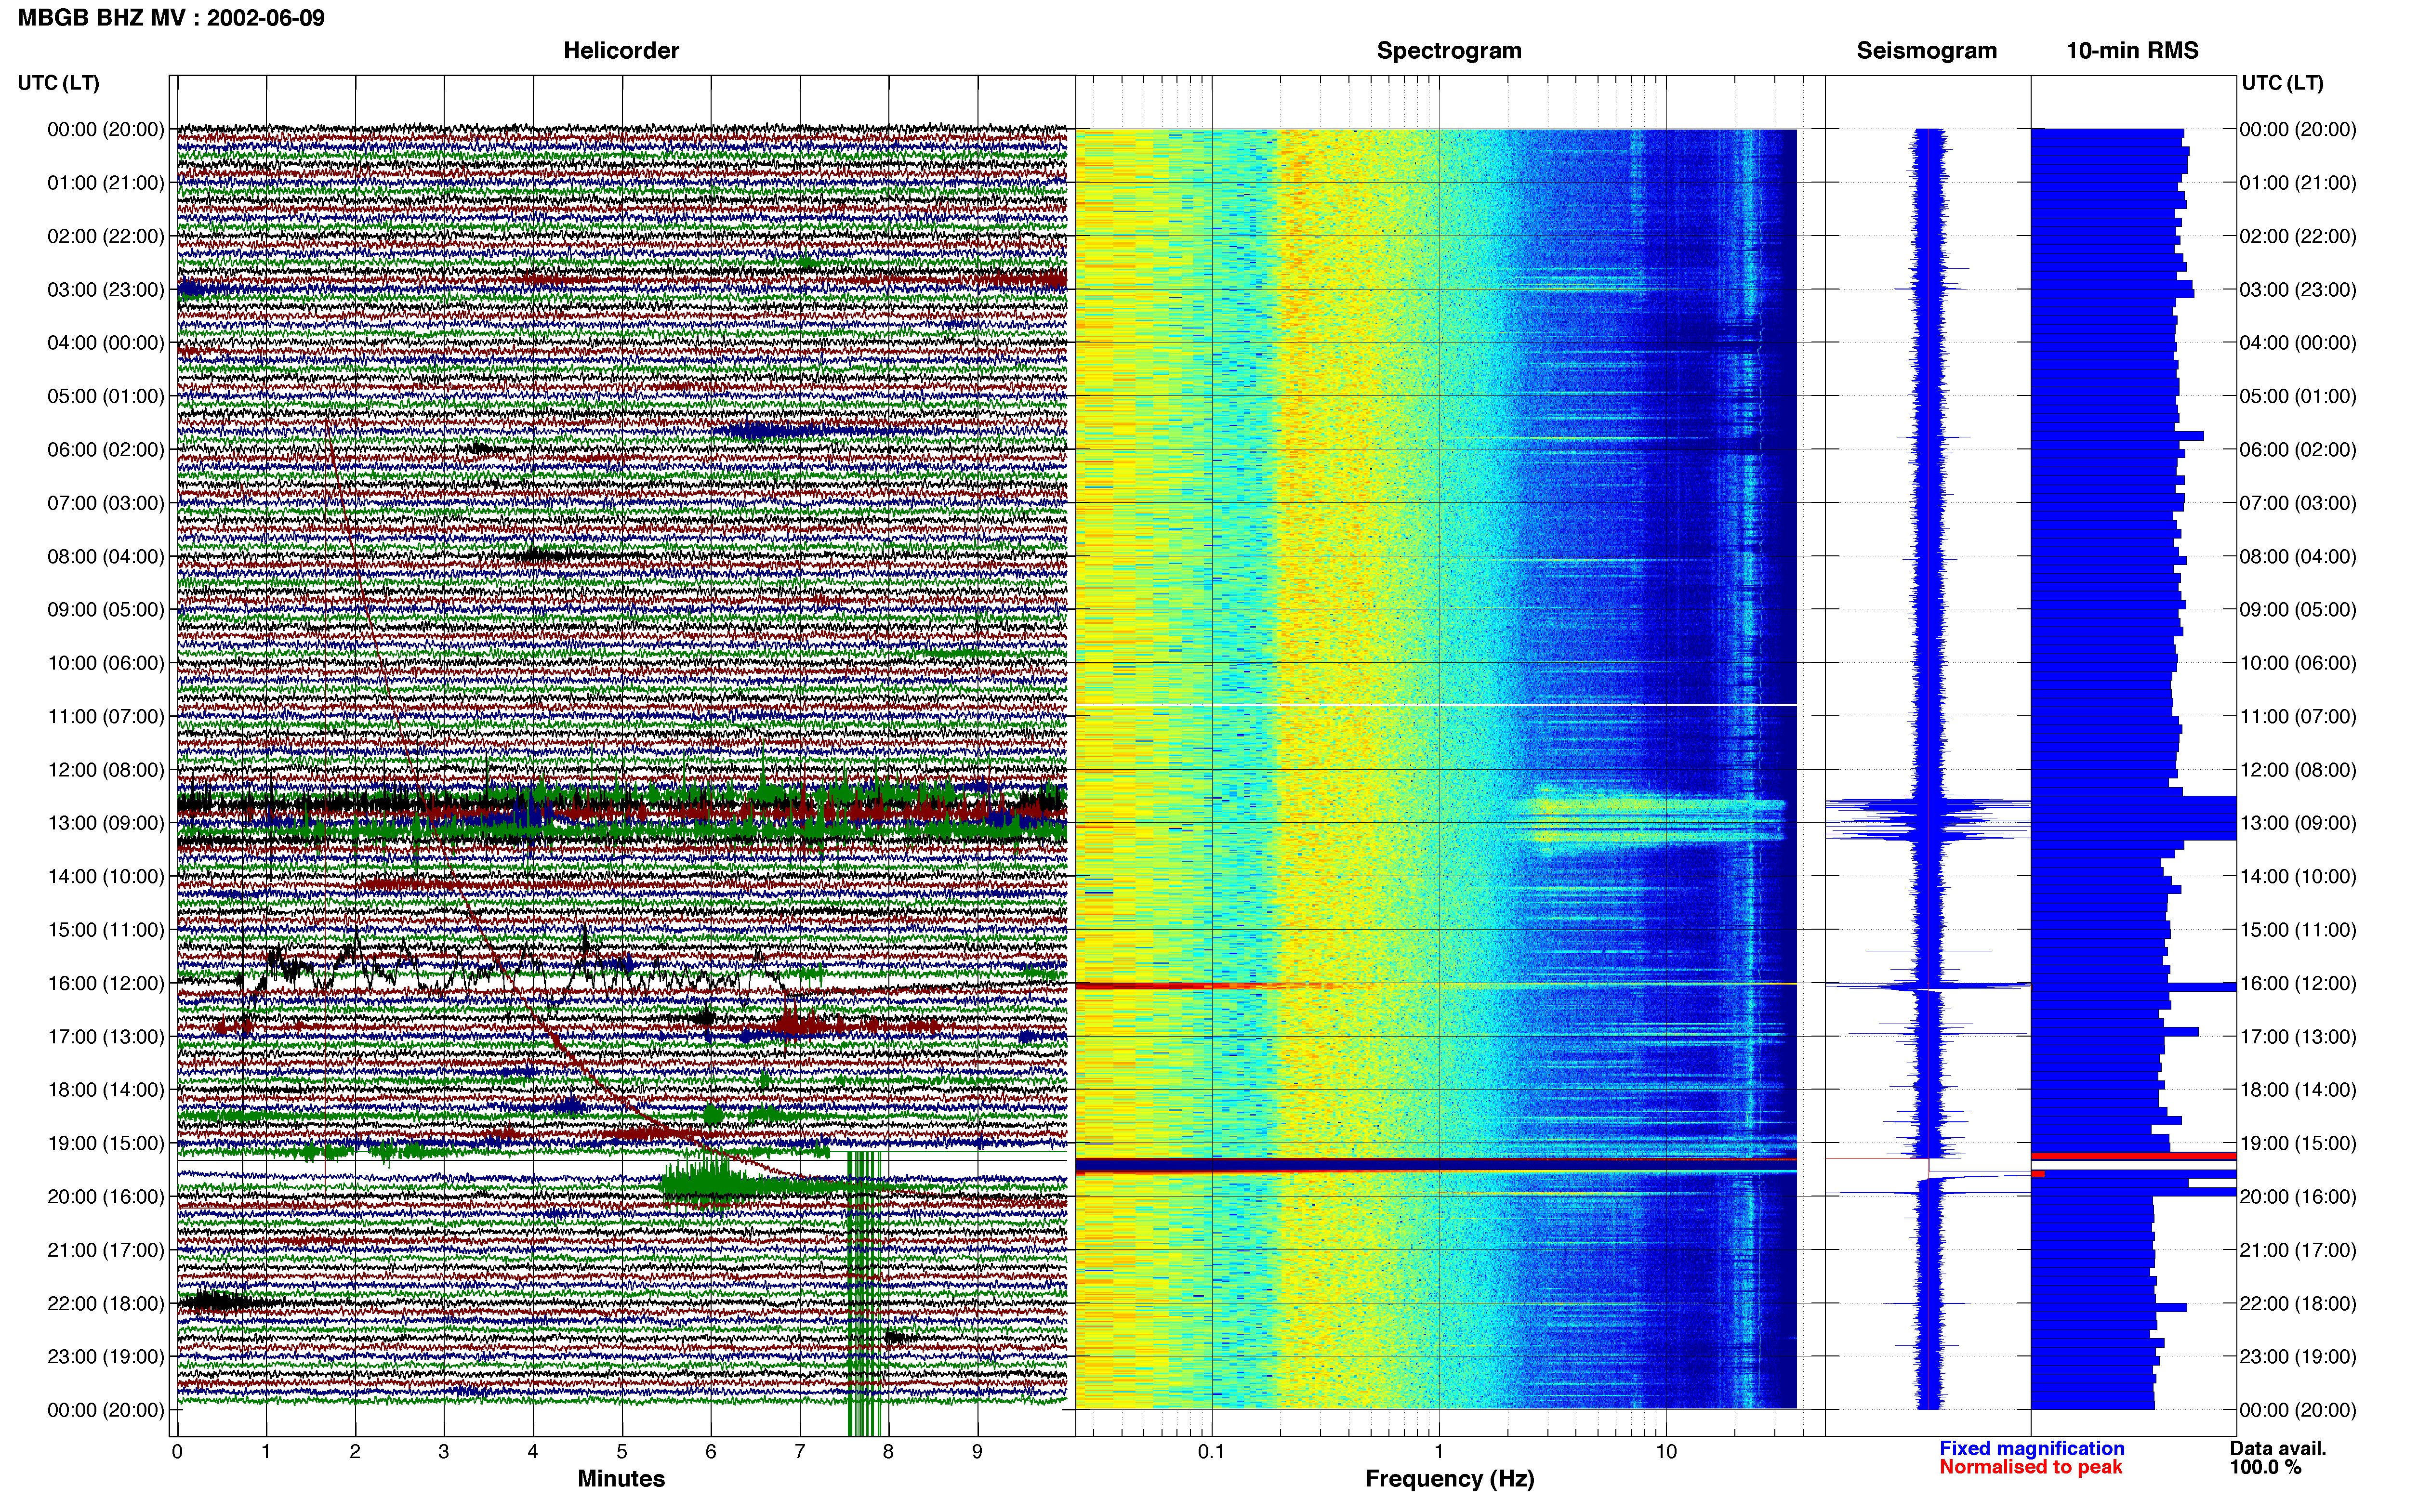Click the dark data-gap band in spectrogram near 19:20
This screenshot has height=1512, width=2418.
(x=1436, y=1165)
